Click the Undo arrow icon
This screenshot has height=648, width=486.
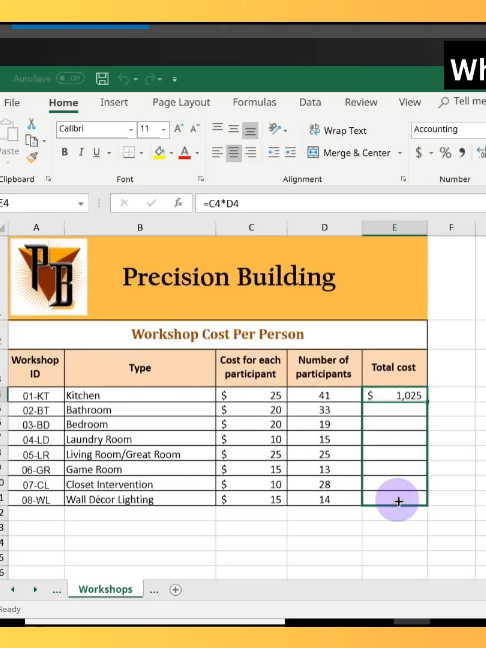[124, 79]
